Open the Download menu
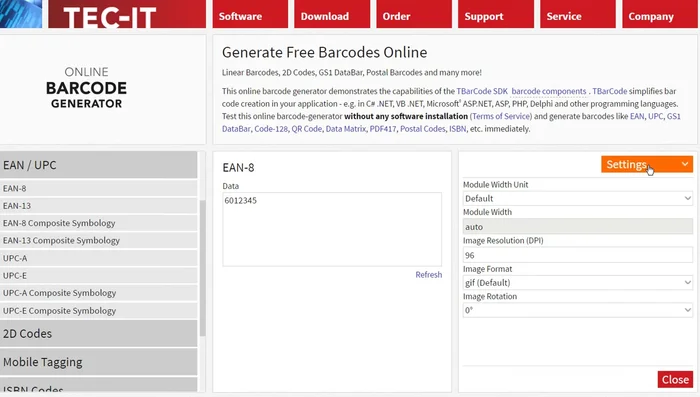700x397 pixels. (332, 14)
